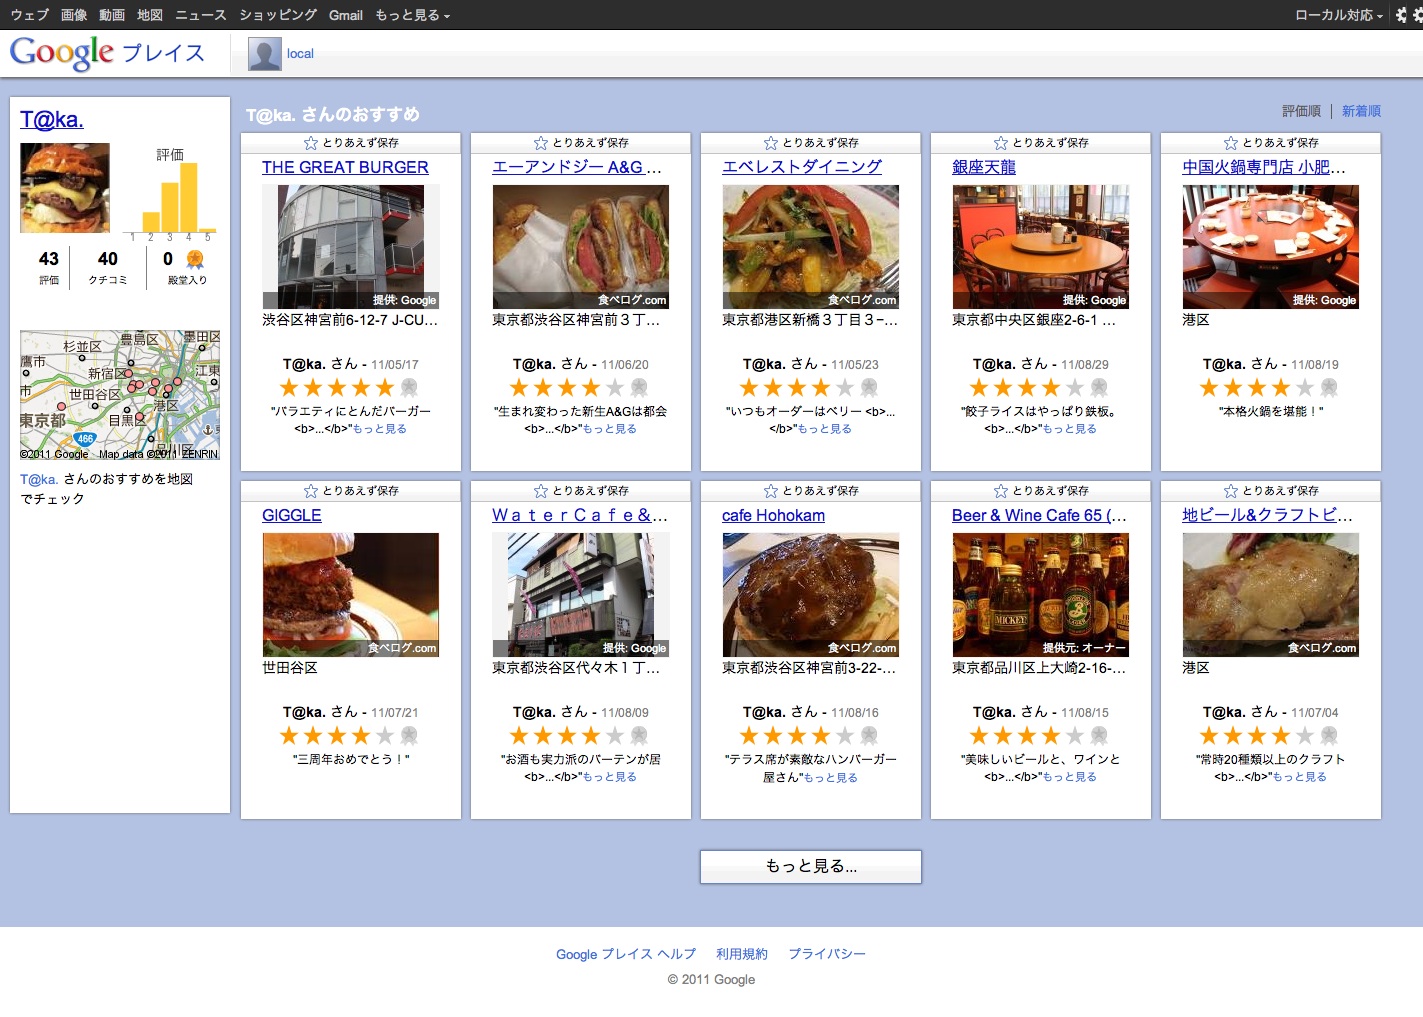Image resolution: width=1423 pixels, height=1017 pixels.
Task: Click star rating on THE GREAT BURGER review
Action: (337, 388)
